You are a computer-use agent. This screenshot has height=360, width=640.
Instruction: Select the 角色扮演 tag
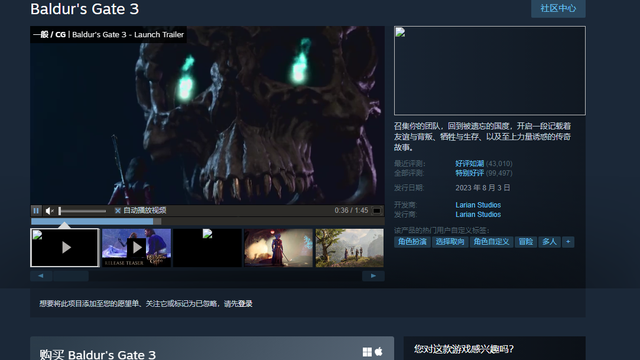412,242
